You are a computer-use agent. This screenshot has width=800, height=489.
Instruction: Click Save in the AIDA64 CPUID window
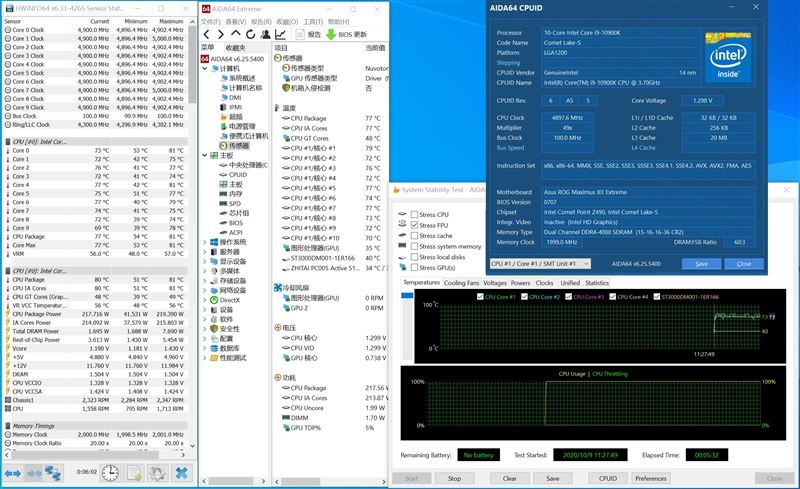coord(702,263)
